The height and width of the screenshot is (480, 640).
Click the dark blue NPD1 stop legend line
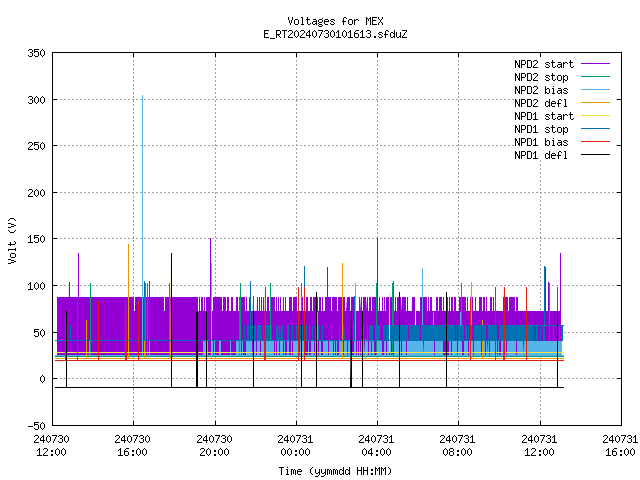pos(595,129)
